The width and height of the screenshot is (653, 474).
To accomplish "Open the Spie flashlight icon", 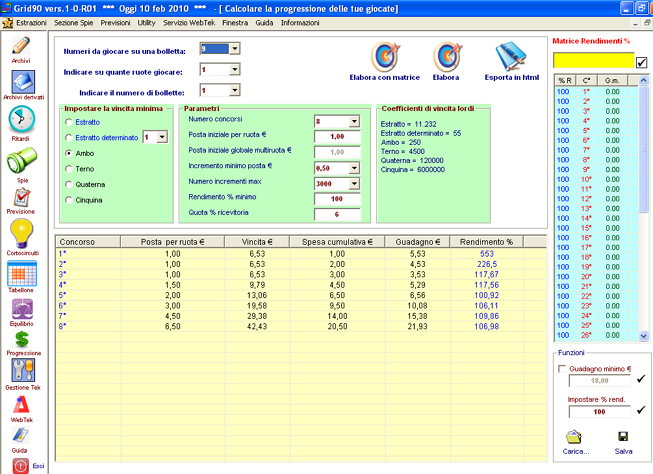I will (x=22, y=161).
